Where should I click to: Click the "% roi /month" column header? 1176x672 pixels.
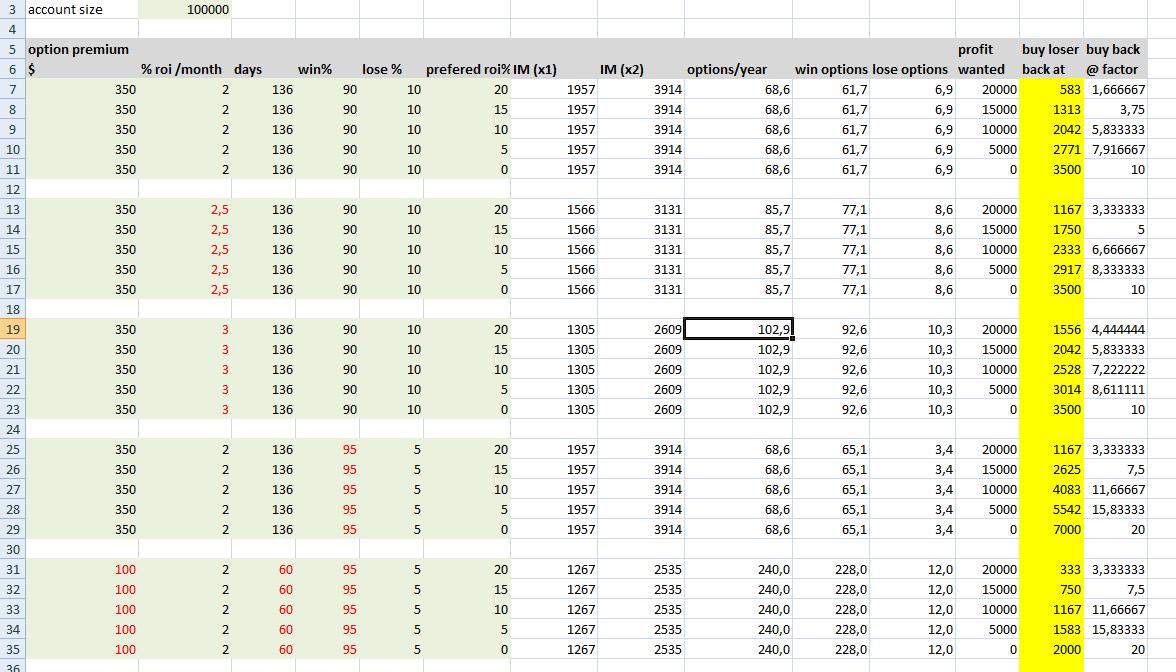185,69
